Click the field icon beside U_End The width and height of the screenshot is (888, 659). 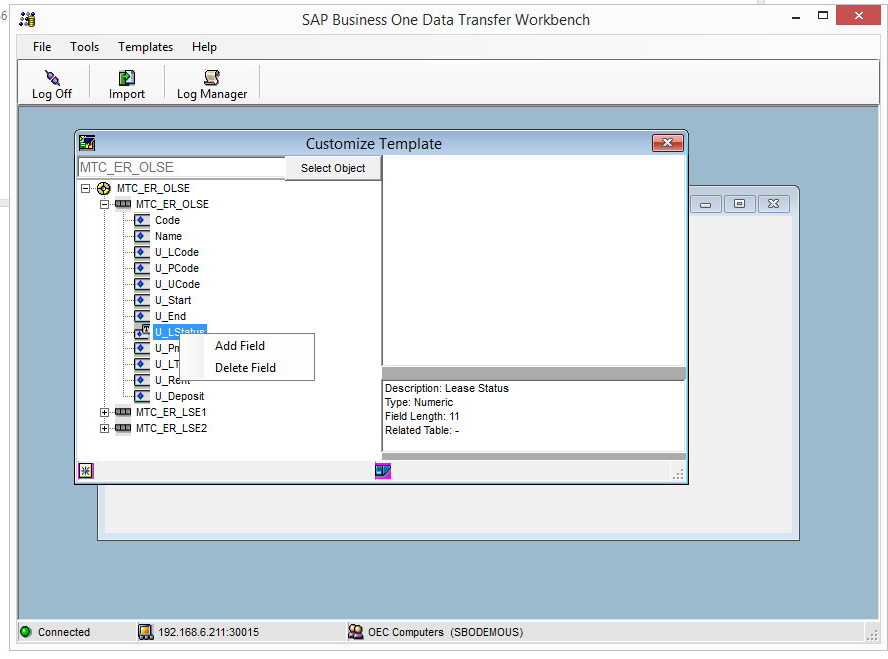pyautogui.click(x=142, y=316)
